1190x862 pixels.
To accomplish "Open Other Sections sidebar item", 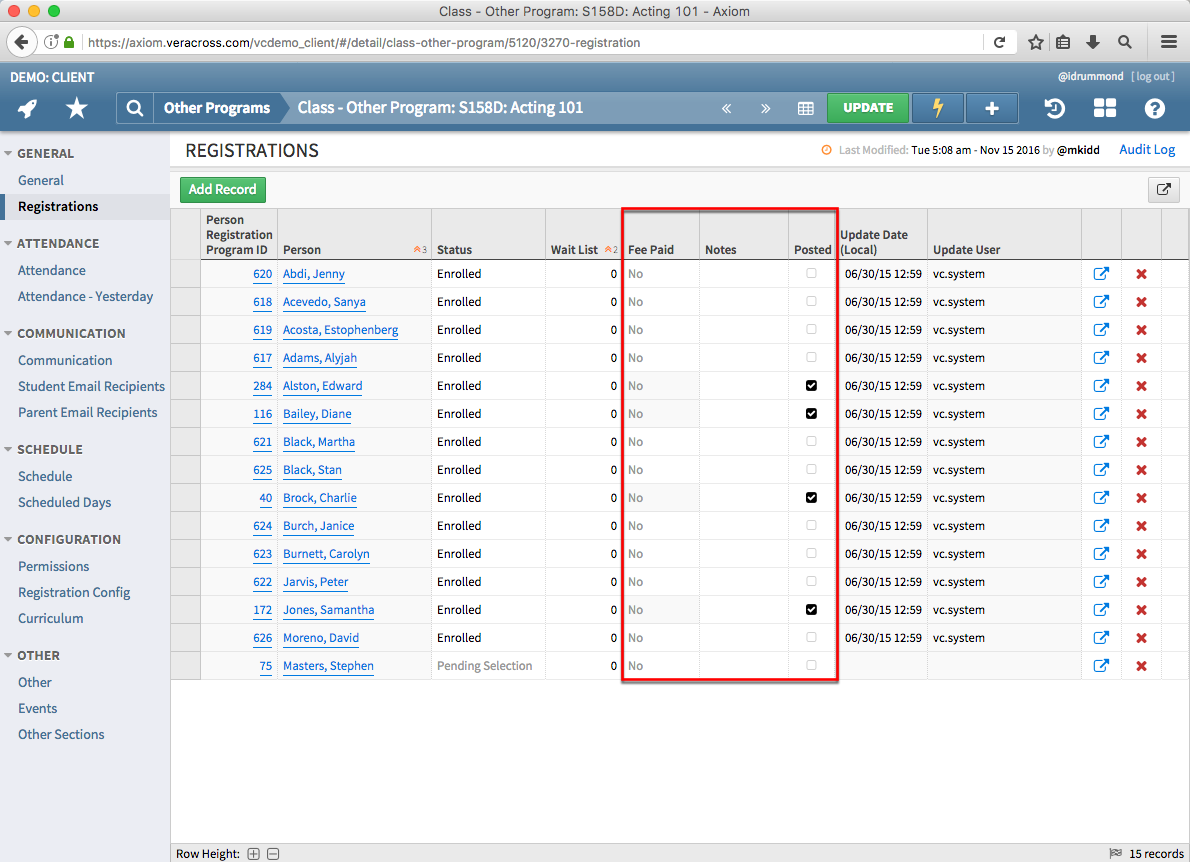I will click(61, 735).
